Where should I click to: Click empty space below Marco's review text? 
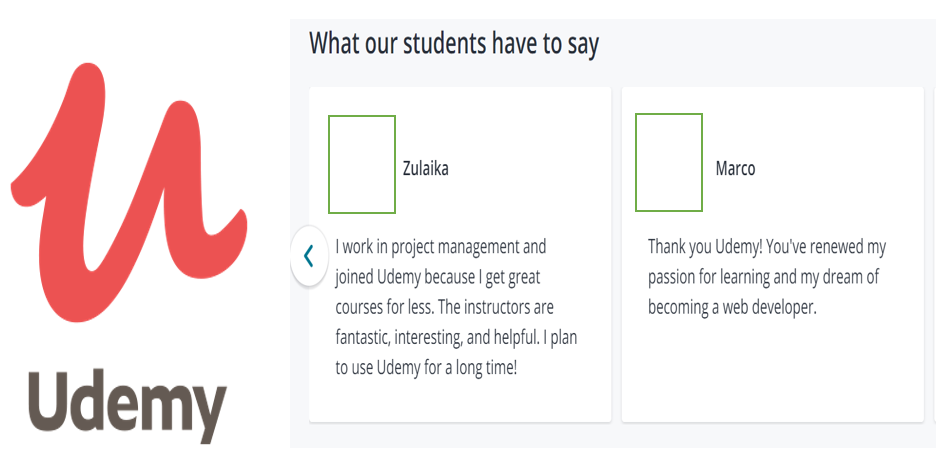tap(772, 370)
